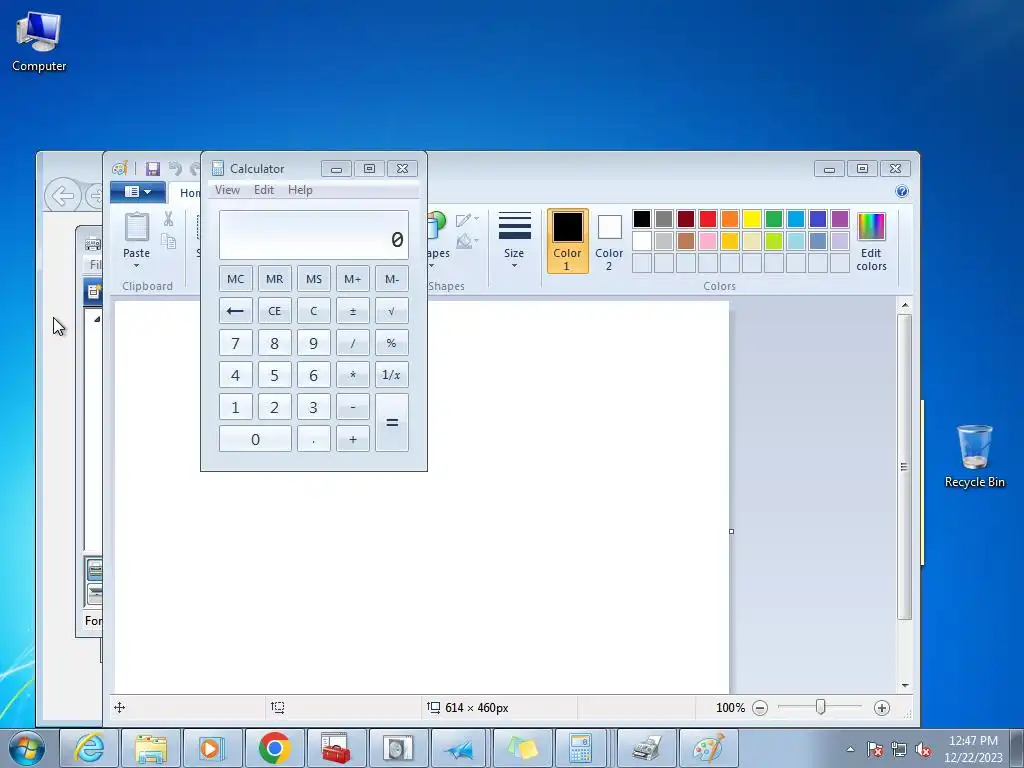Click the Back arrow in rear window

click(x=63, y=195)
